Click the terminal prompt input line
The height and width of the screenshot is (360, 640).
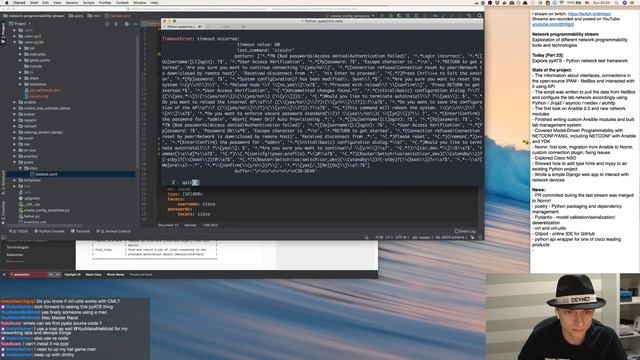pyautogui.click(x=322, y=182)
